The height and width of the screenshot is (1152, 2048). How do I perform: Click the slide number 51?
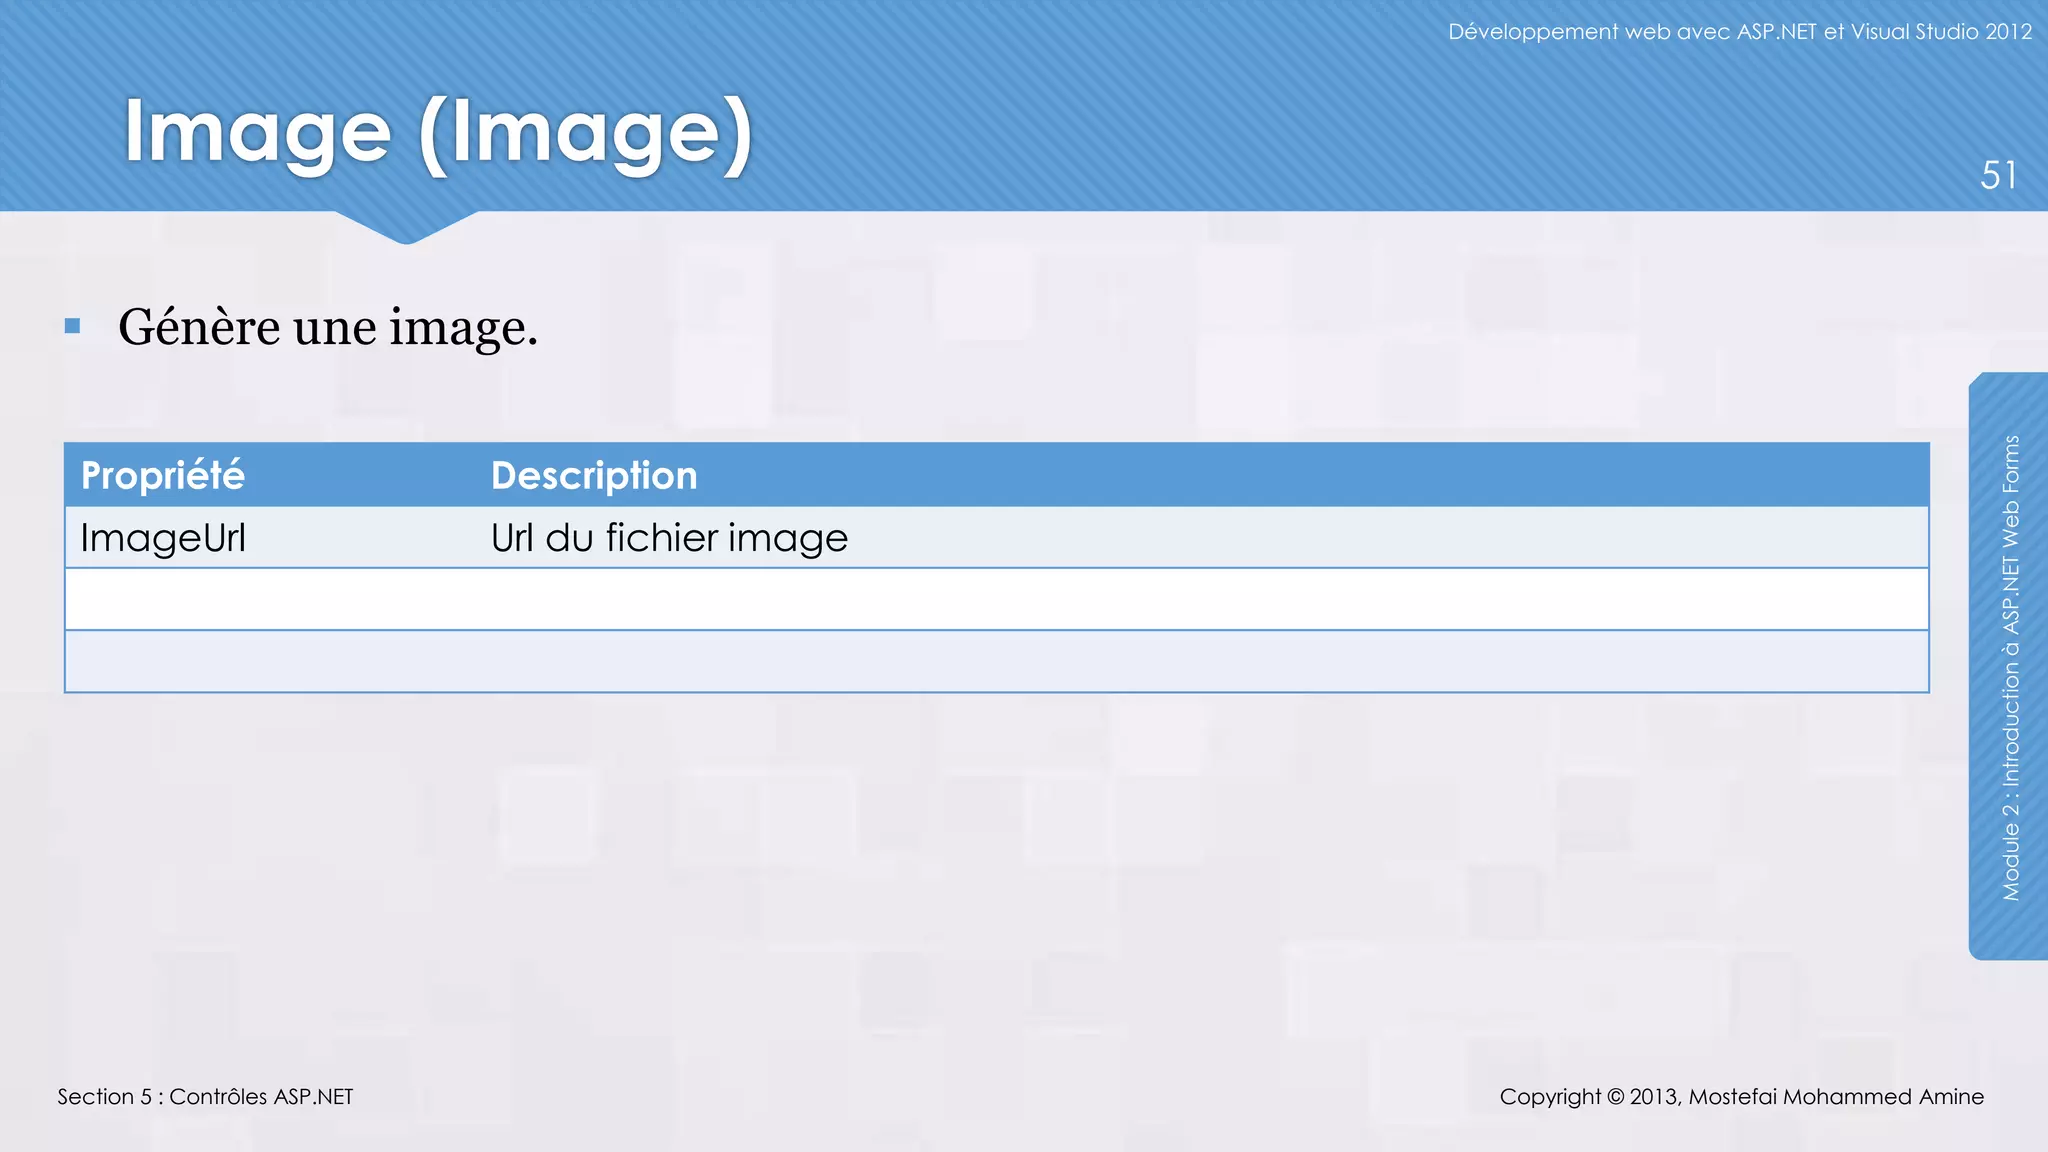tap(1998, 176)
